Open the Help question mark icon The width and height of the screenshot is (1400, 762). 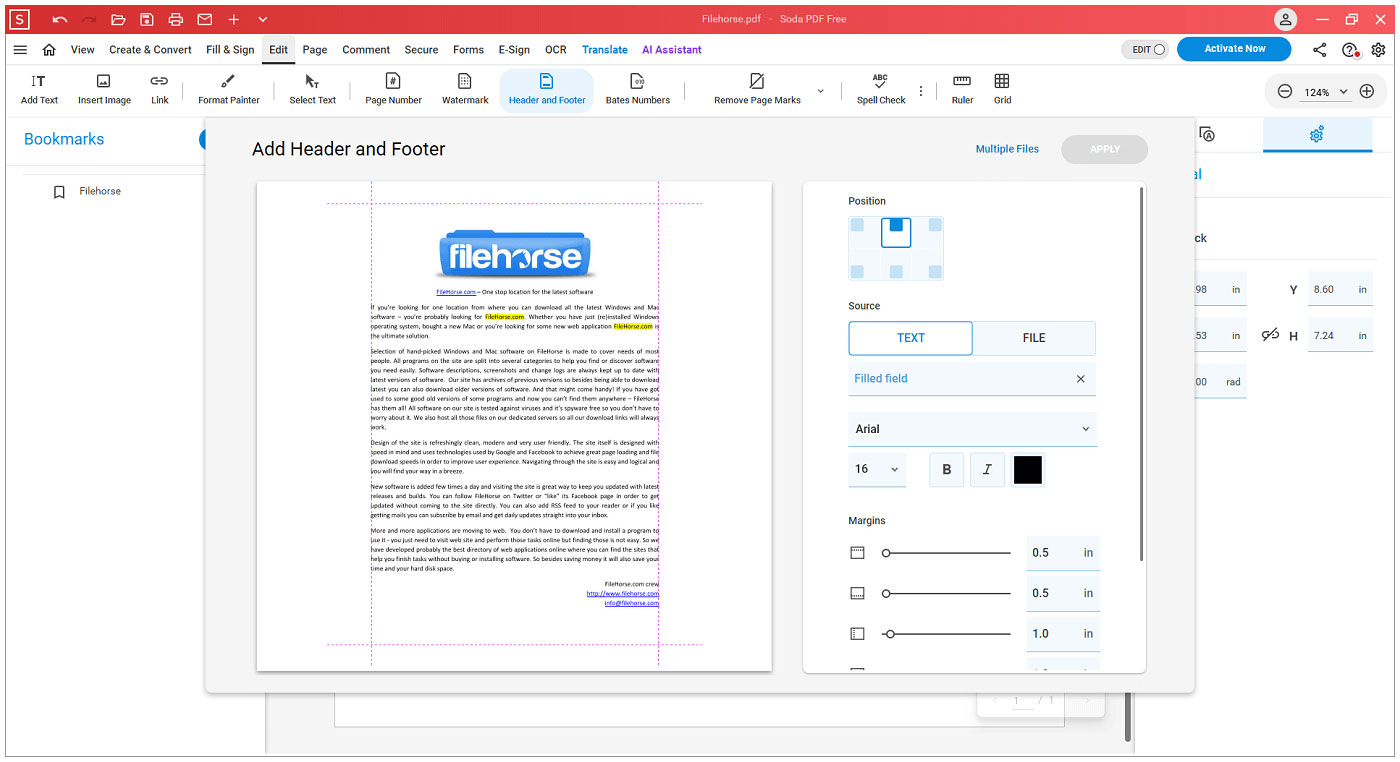coord(1350,50)
